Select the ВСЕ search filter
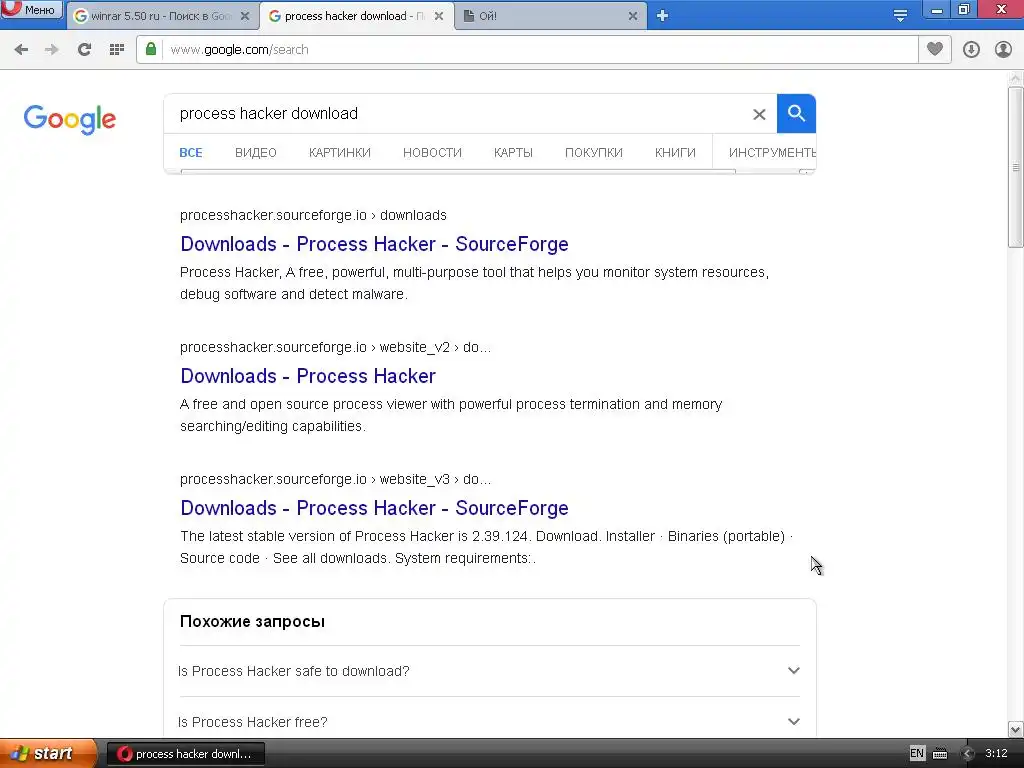Screen dimensions: 1024x768 (191, 153)
